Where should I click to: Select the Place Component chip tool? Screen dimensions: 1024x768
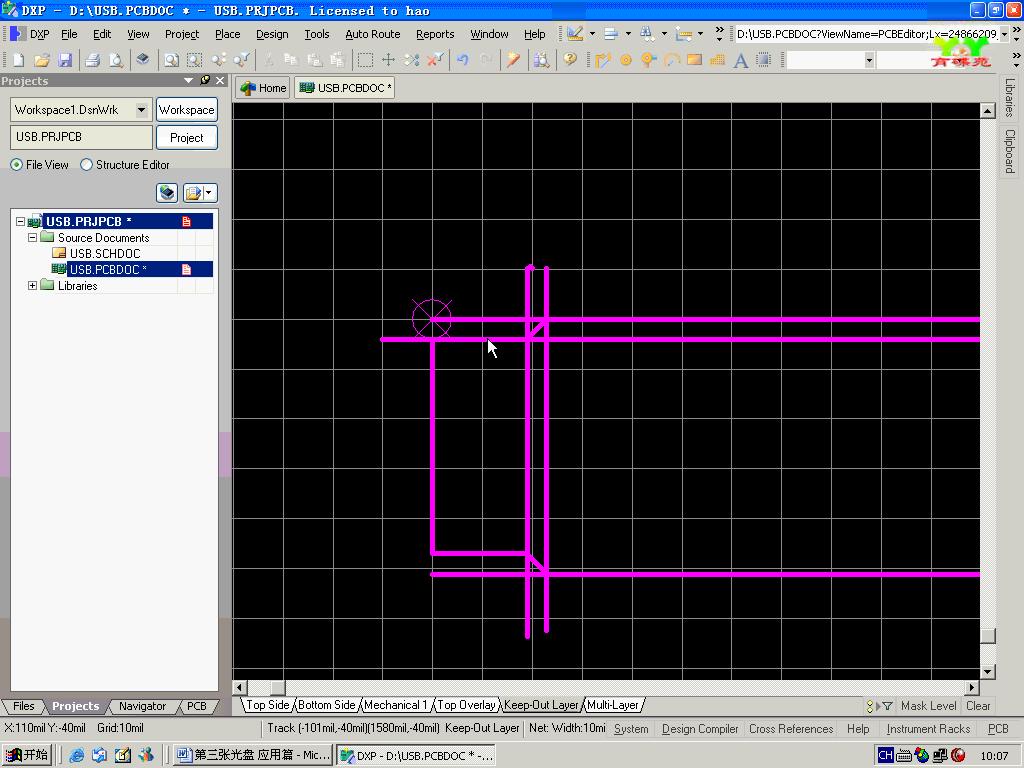pos(763,60)
